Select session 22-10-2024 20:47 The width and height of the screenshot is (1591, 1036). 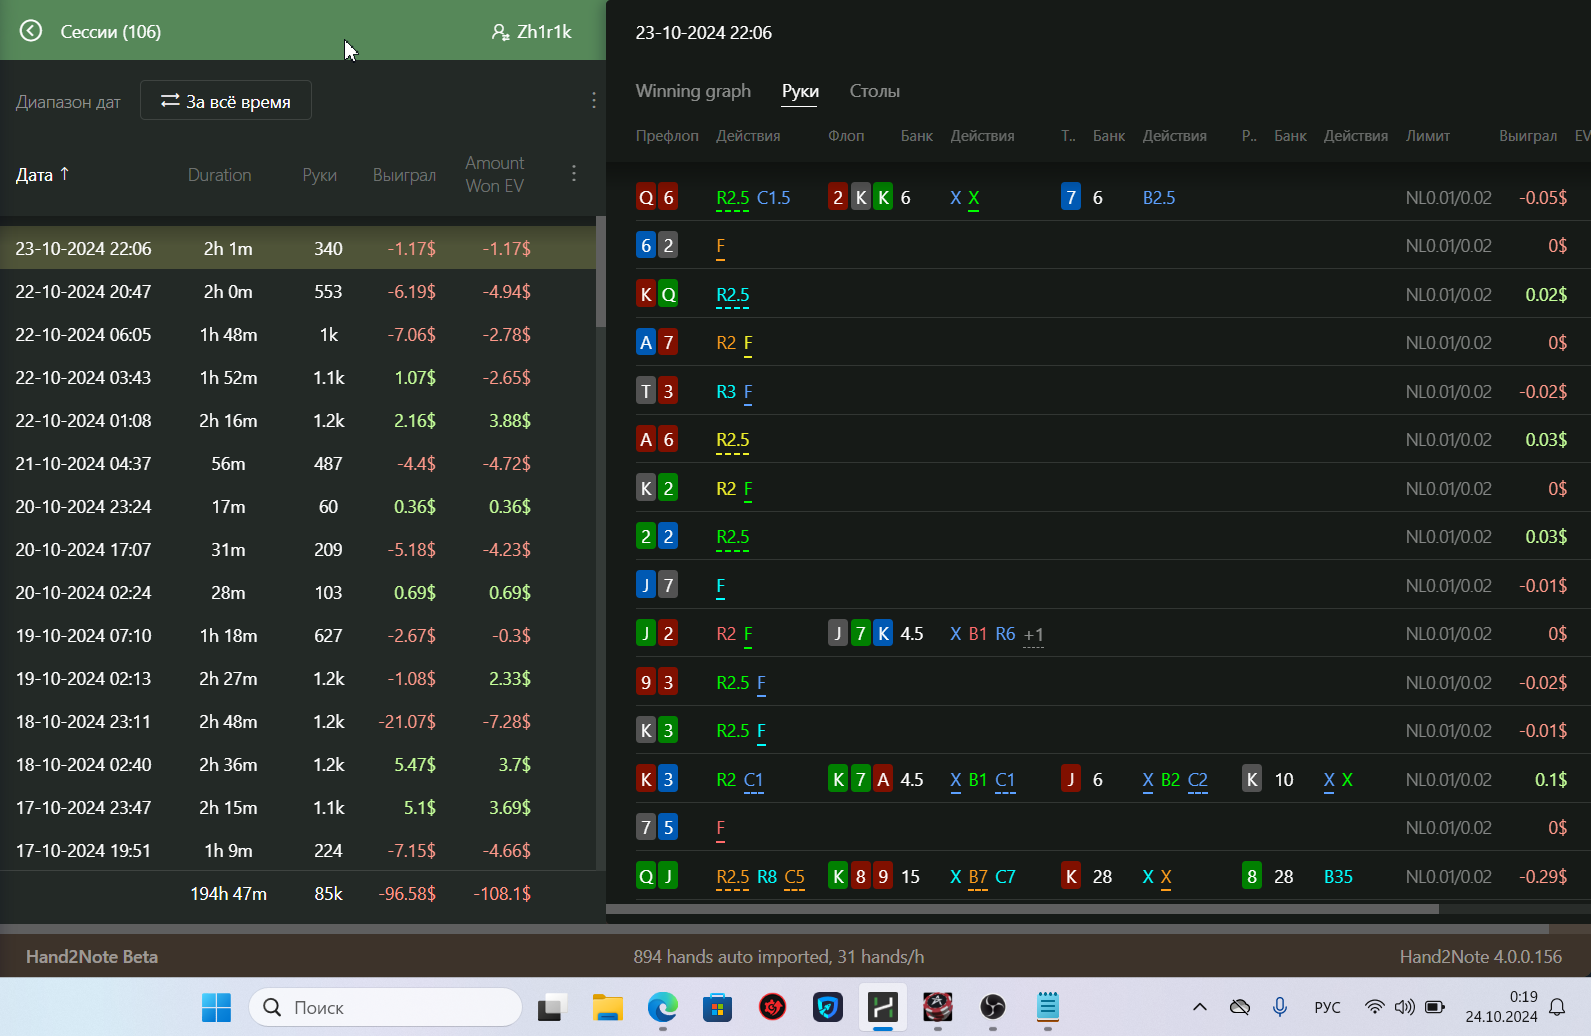[298, 291]
